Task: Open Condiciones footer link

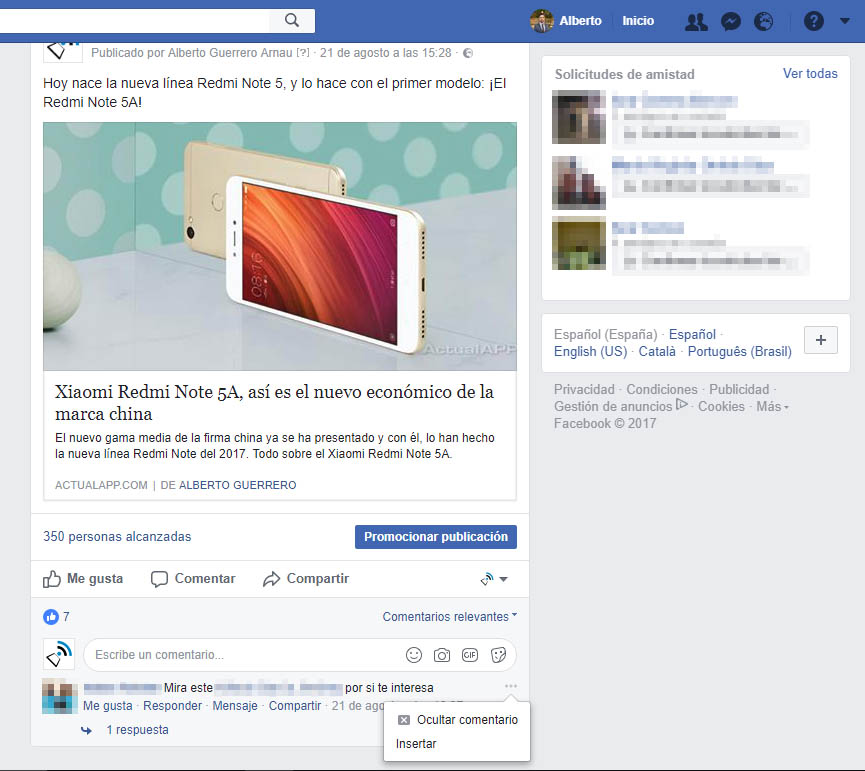Action: coord(661,389)
